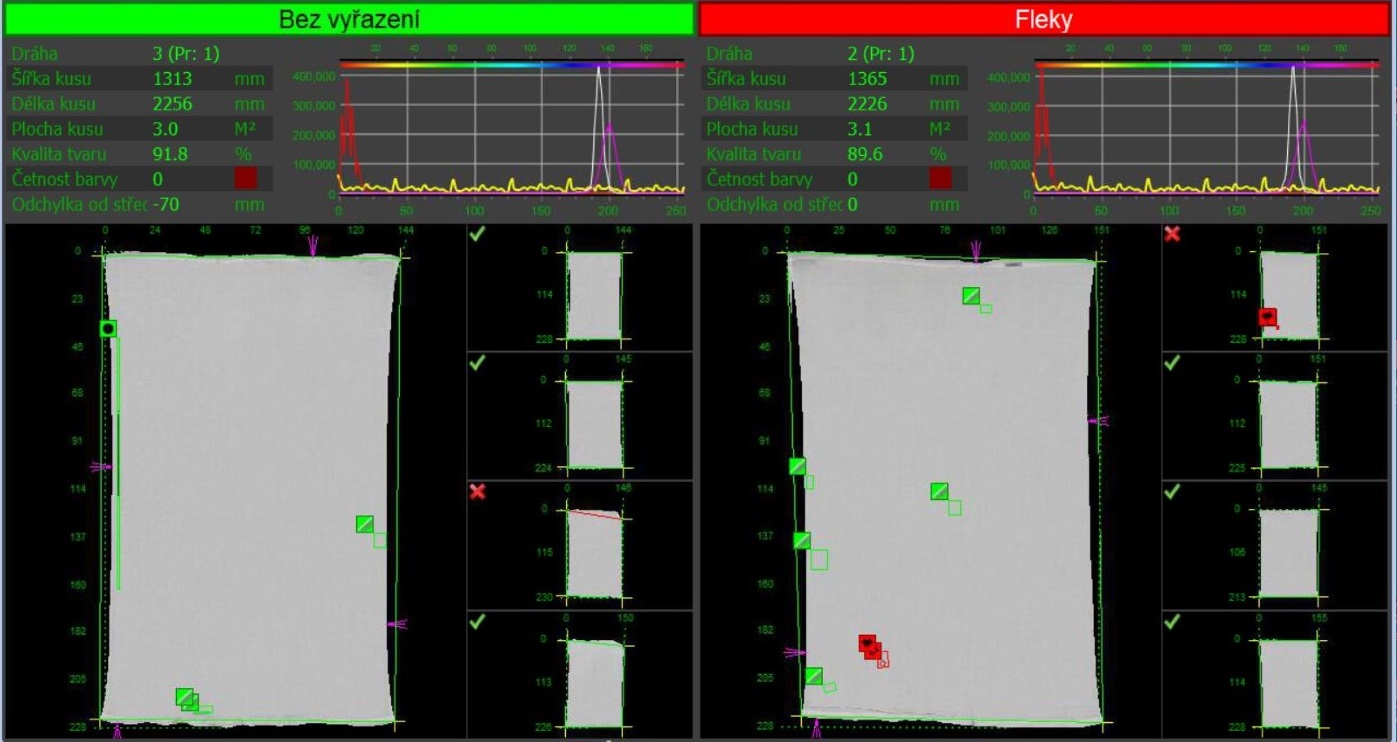Click the green check on left panel's fourth thumbnail
The height and width of the screenshot is (742, 1397).
477,622
